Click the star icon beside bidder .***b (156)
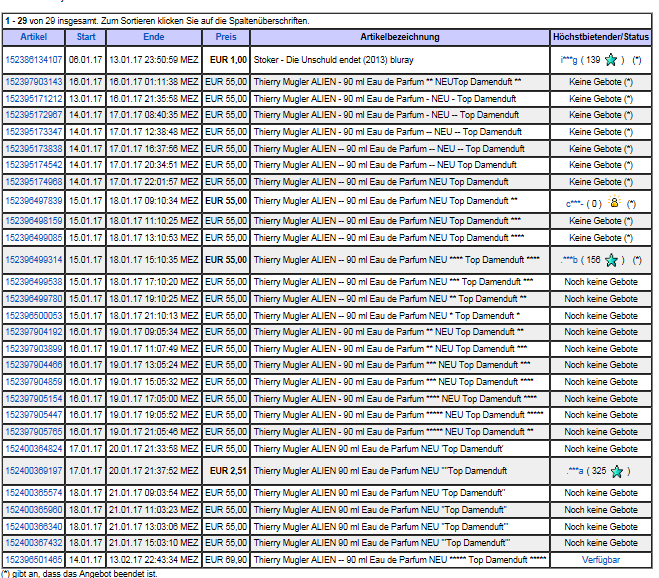Image resolution: width=659 pixels, height=578 pixels. coord(611,260)
